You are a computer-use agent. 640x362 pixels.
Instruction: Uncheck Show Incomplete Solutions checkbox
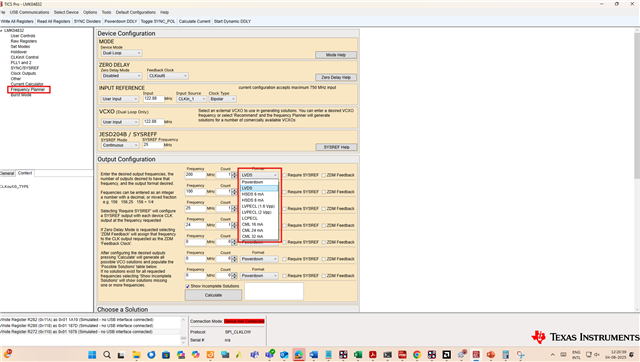tap(188, 286)
